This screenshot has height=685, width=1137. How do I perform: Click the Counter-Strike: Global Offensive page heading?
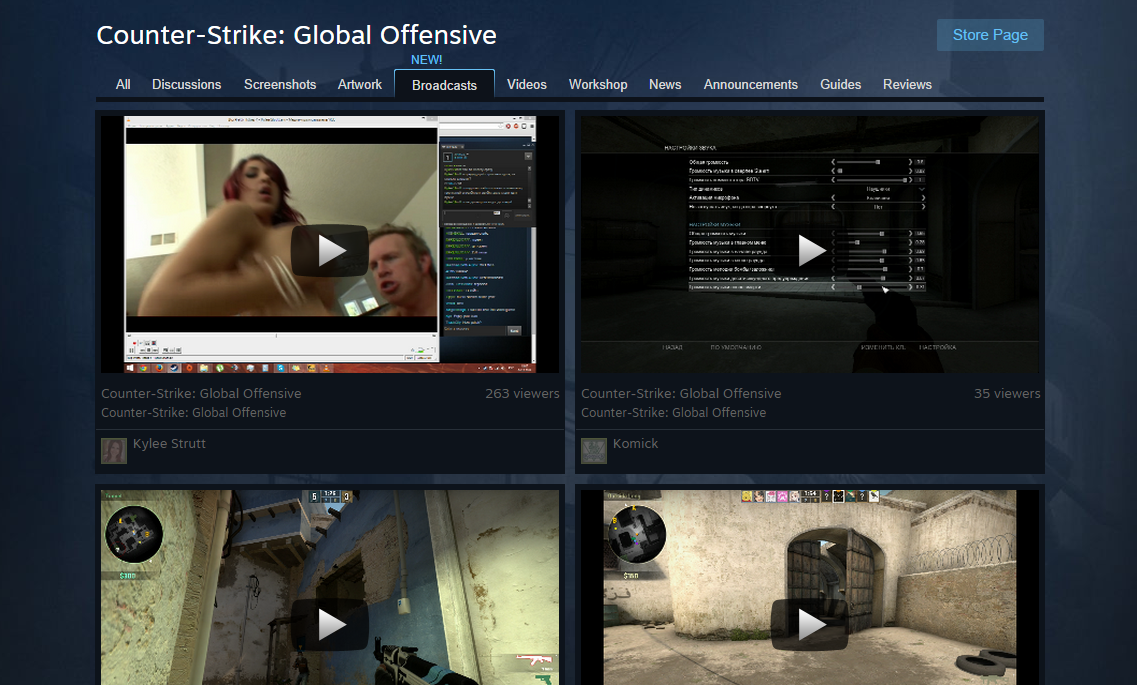[297, 35]
